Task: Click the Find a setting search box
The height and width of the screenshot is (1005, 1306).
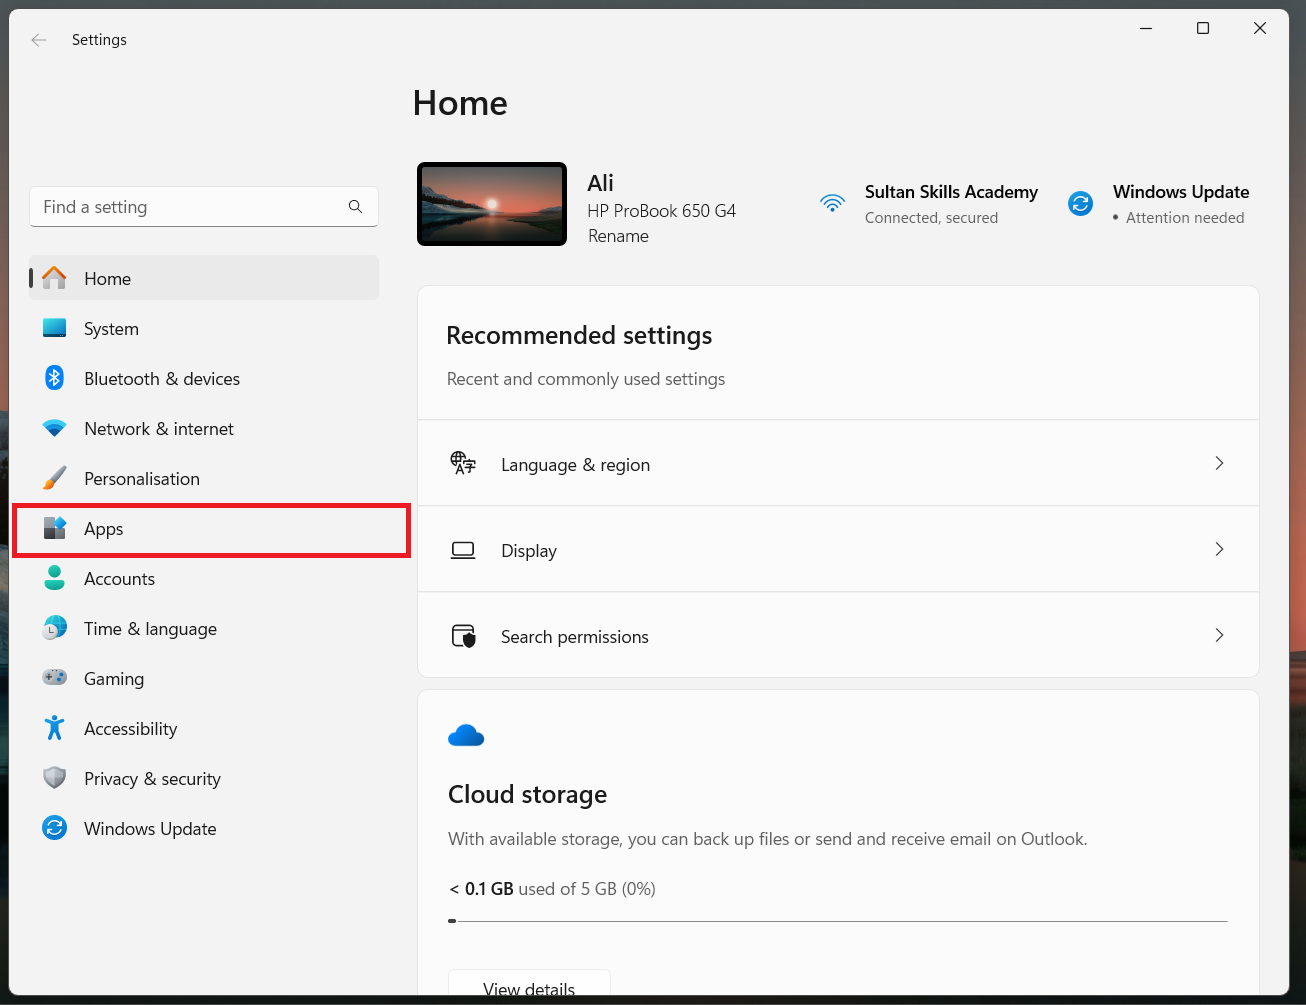Action: (190, 207)
